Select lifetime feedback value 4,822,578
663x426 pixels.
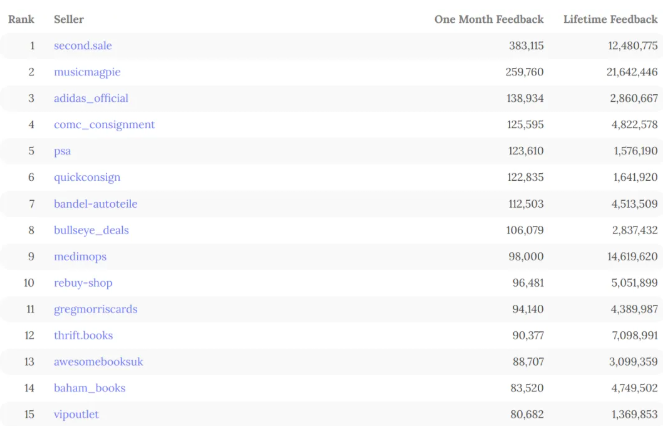pos(635,125)
